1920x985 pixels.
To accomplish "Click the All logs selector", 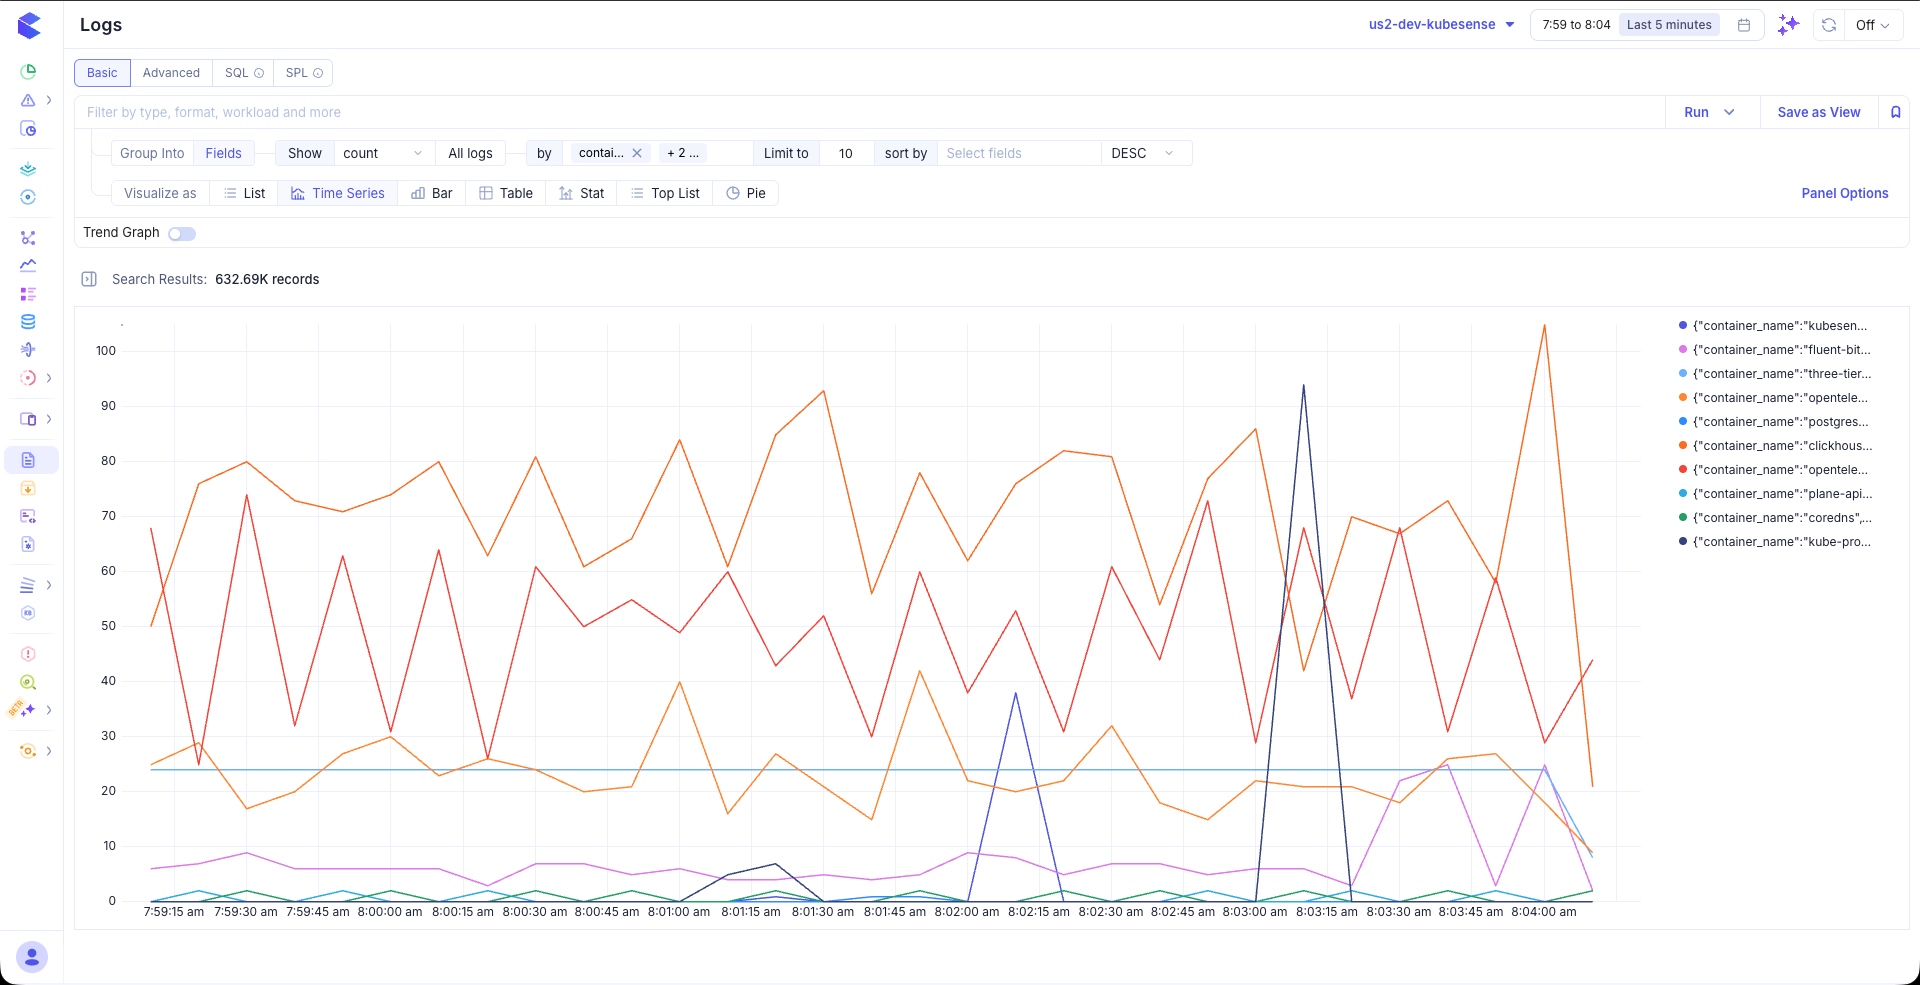I will click(470, 153).
